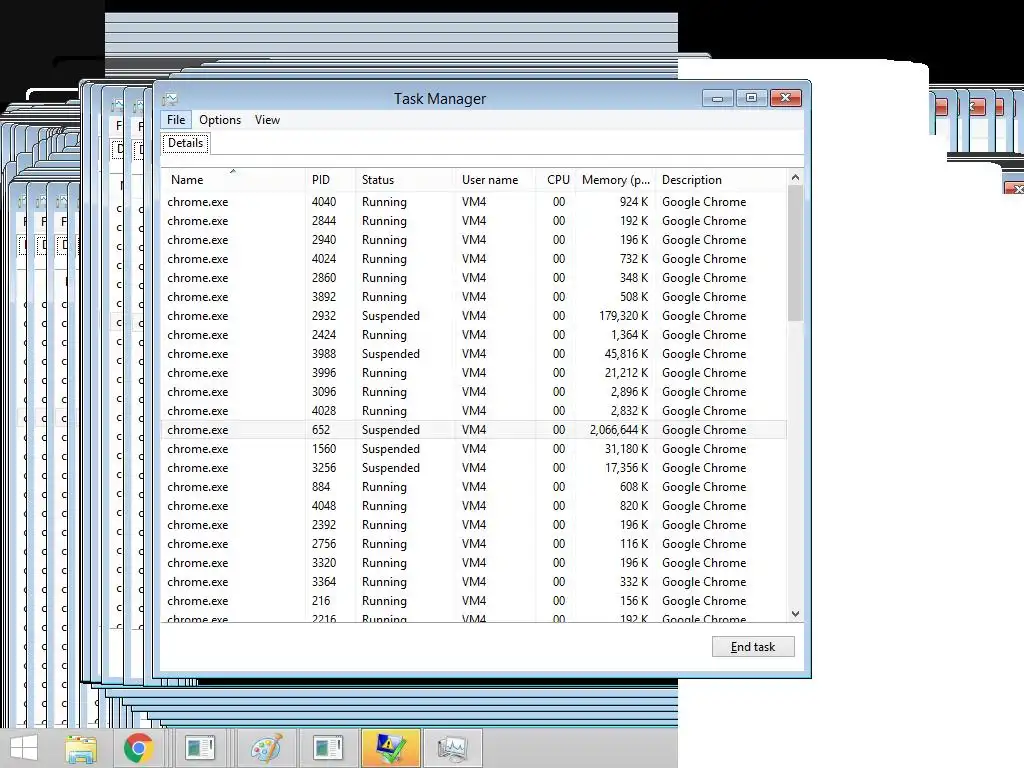Sort by Description column header
The height and width of the screenshot is (768, 1024).
pos(721,180)
